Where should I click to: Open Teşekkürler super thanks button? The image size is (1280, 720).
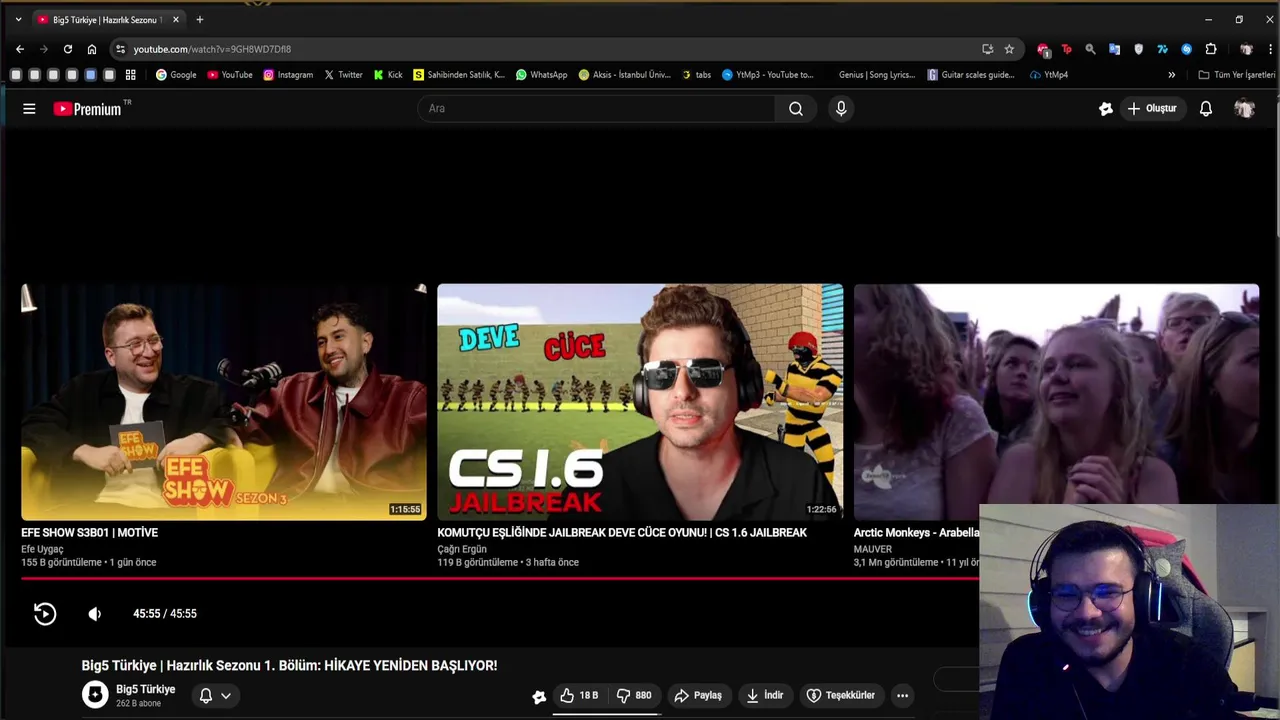pos(841,695)
